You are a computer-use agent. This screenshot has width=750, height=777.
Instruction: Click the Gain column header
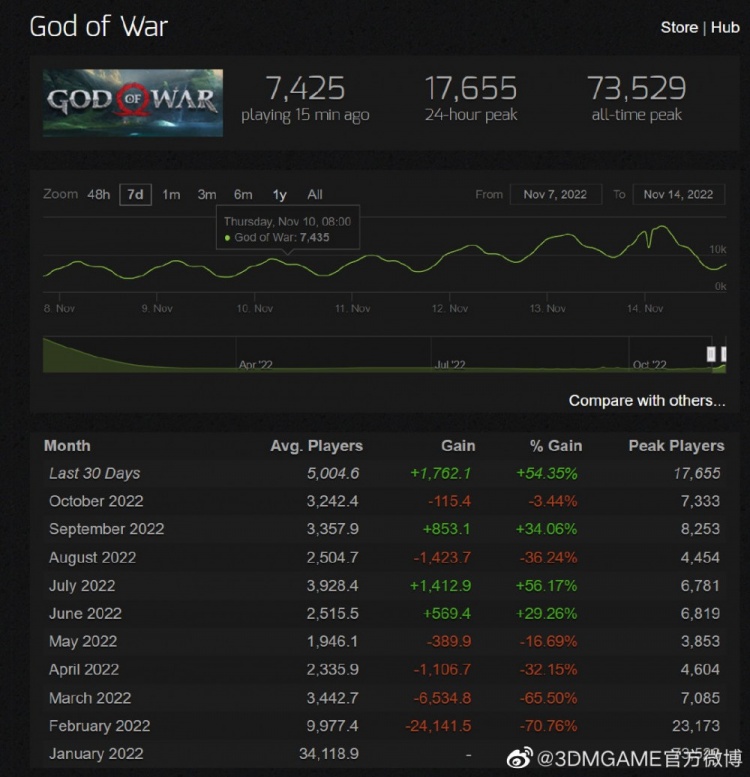[x=458, y=445]
